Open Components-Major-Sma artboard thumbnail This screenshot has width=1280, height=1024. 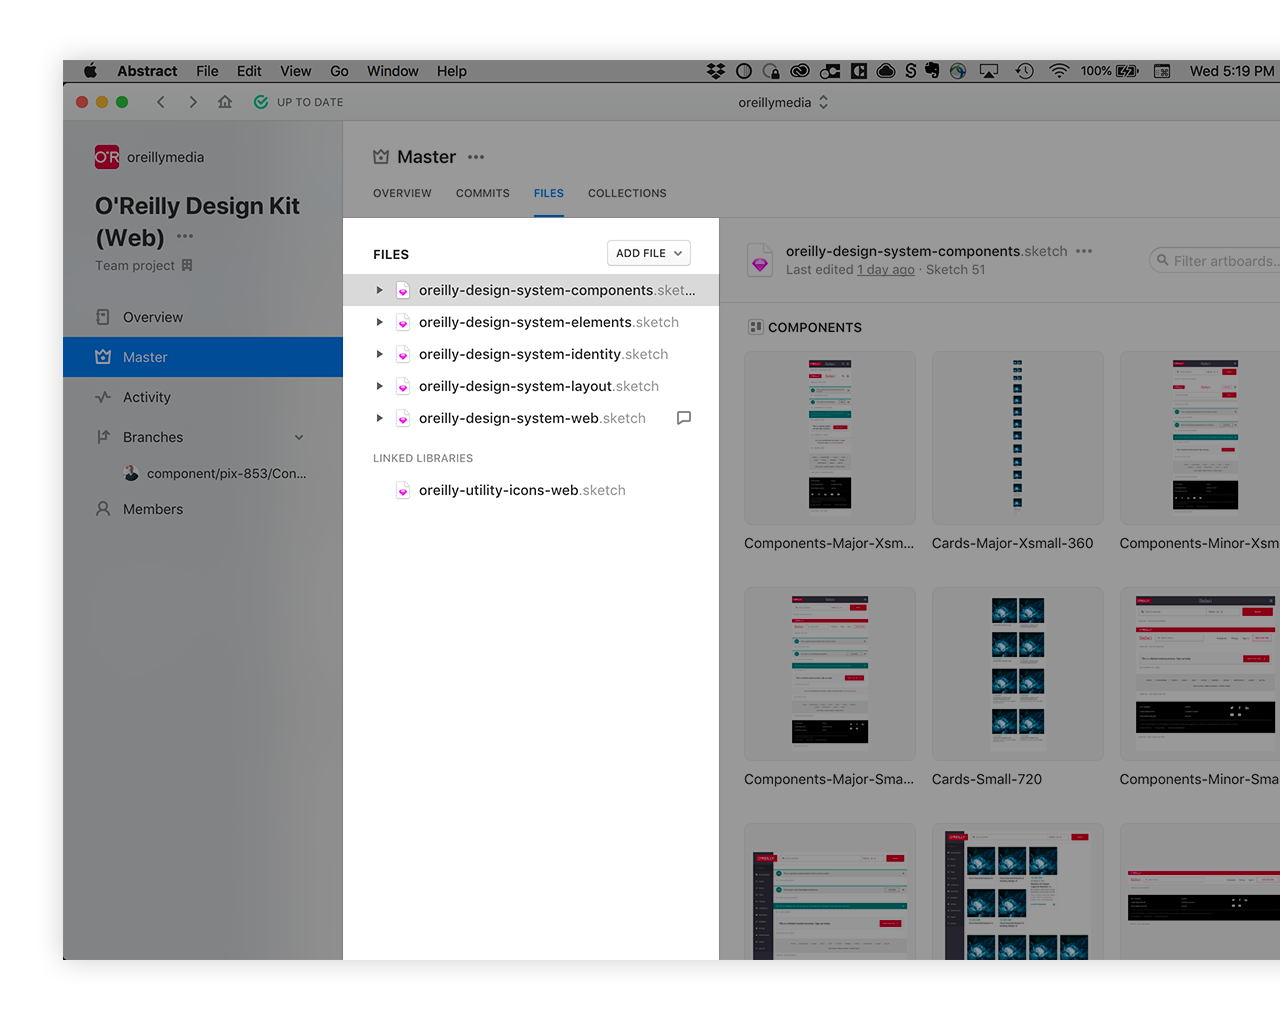point(830,674)
